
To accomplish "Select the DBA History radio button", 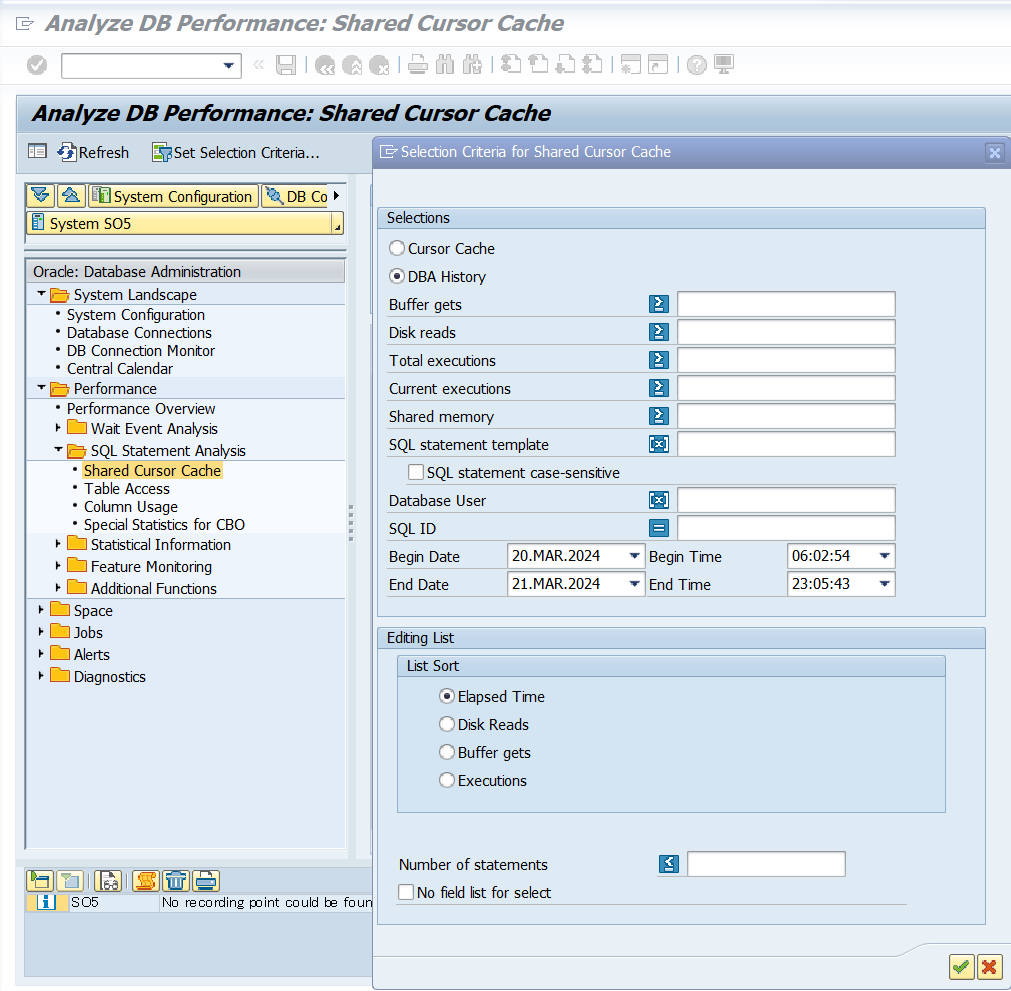I will (x=397, y=276).
